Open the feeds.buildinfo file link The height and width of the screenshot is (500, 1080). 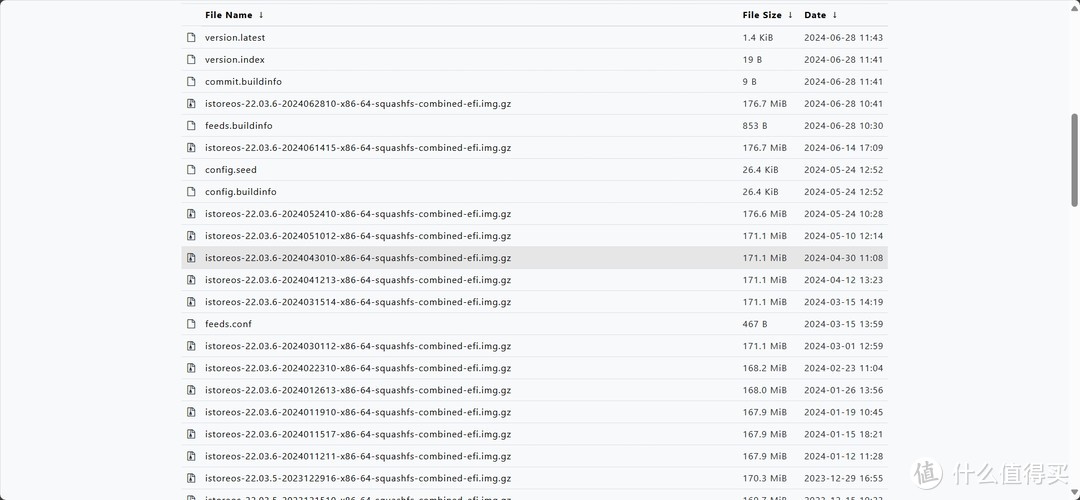pyautogui.click(x=238, y=126)
